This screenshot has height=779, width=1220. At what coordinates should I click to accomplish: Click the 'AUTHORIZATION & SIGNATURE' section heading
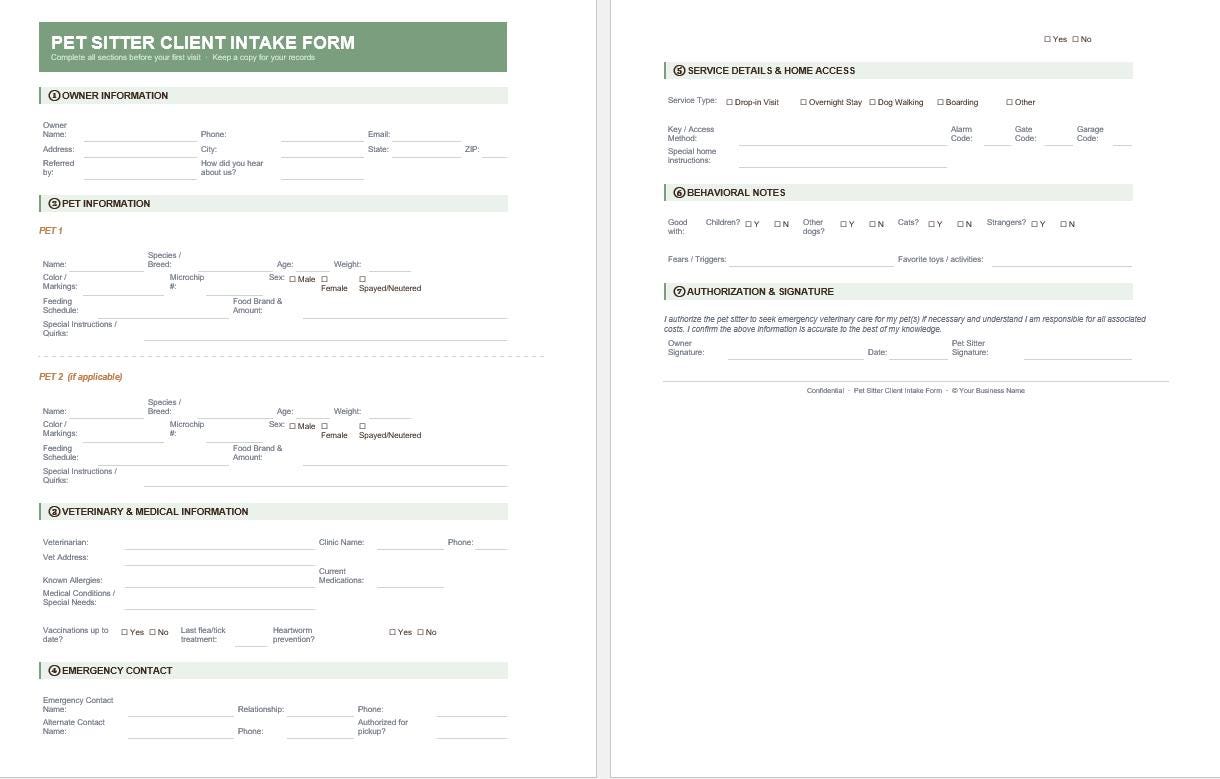(760, 292)
